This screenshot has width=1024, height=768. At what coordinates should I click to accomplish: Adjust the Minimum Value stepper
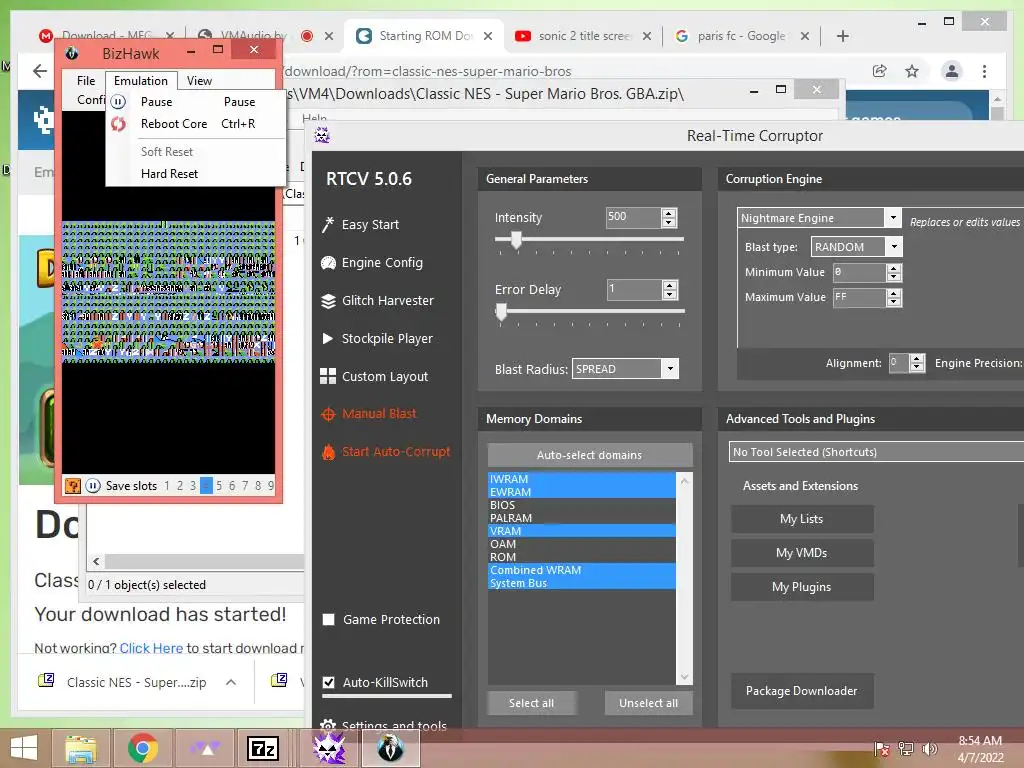[x=894, y=272]
